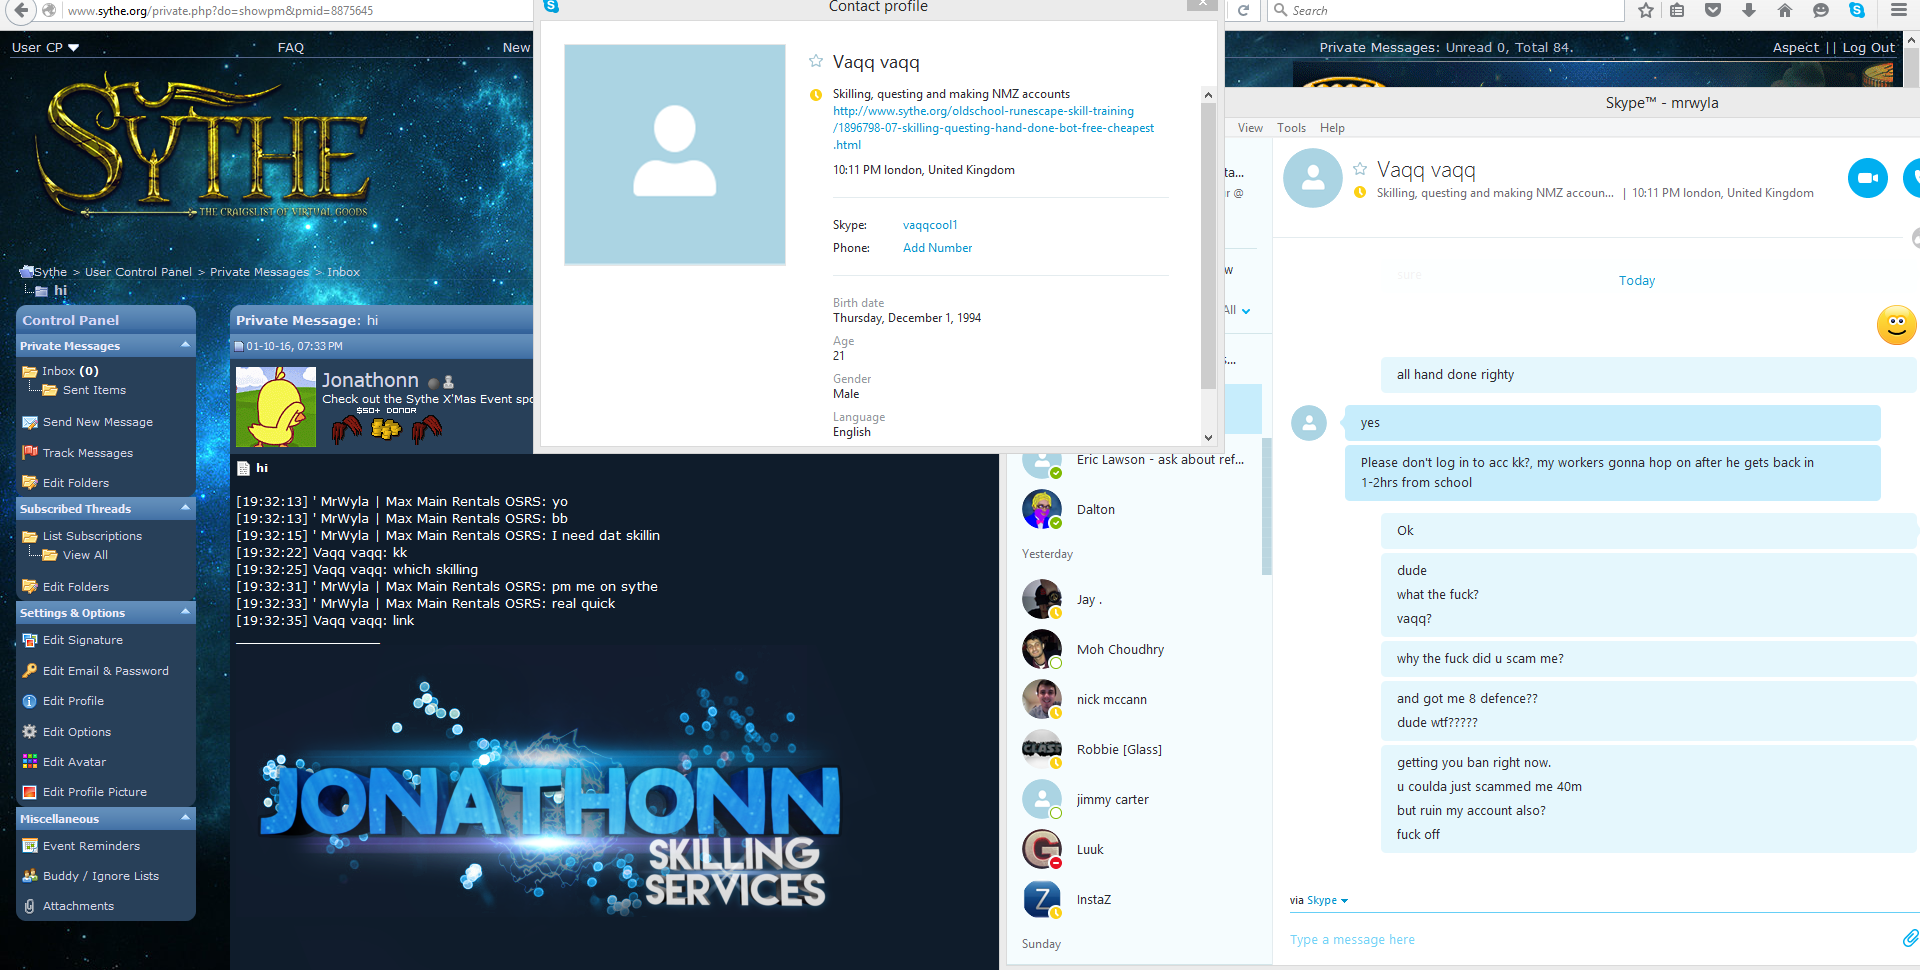Click the Aspect link in Sythe header

[1796, 47]
